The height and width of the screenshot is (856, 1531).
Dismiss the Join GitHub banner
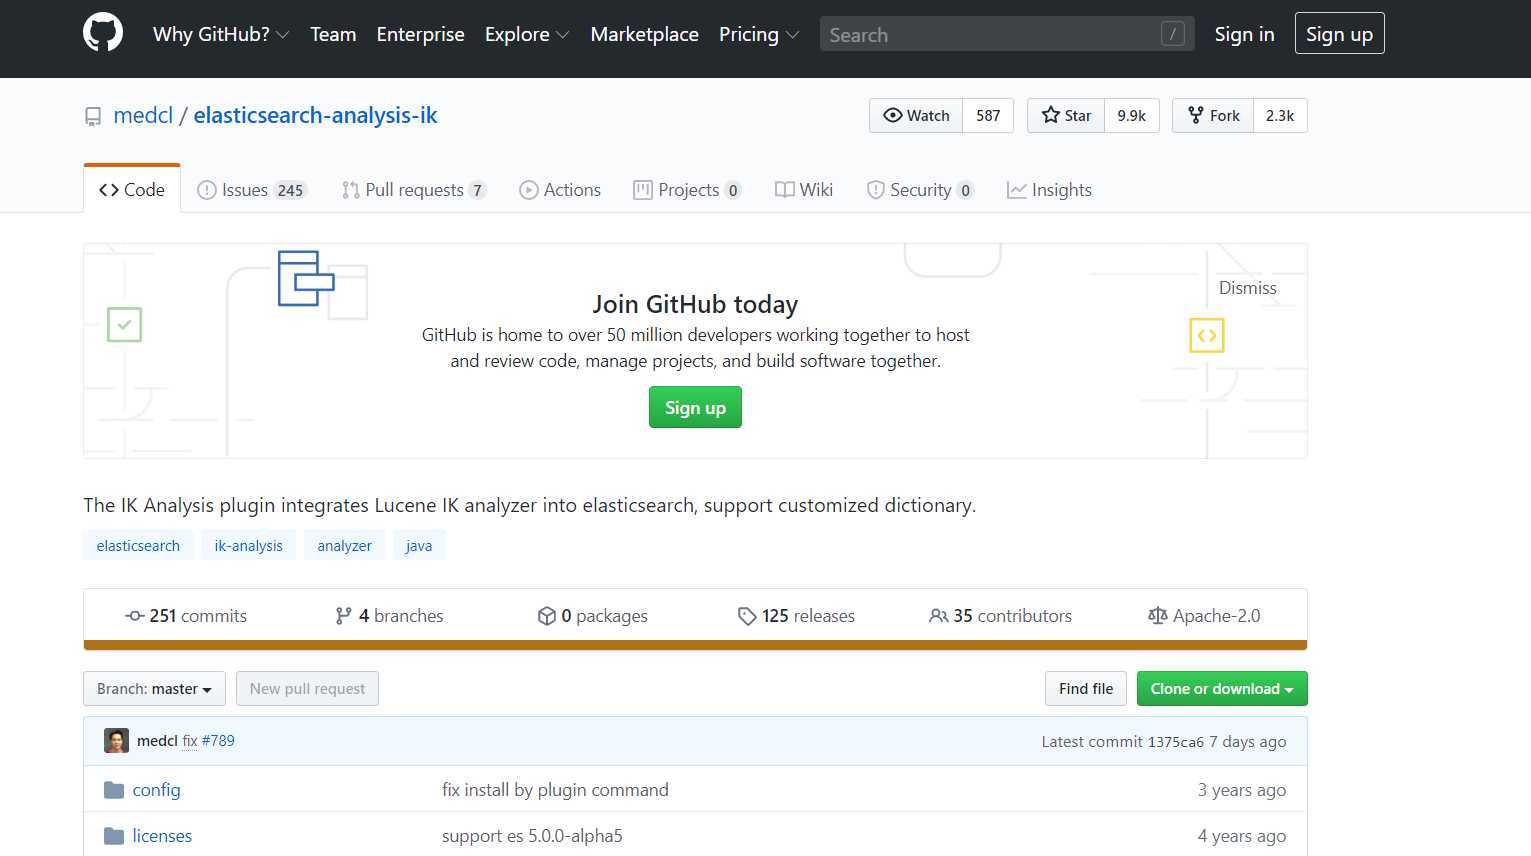pos(1247,288)
